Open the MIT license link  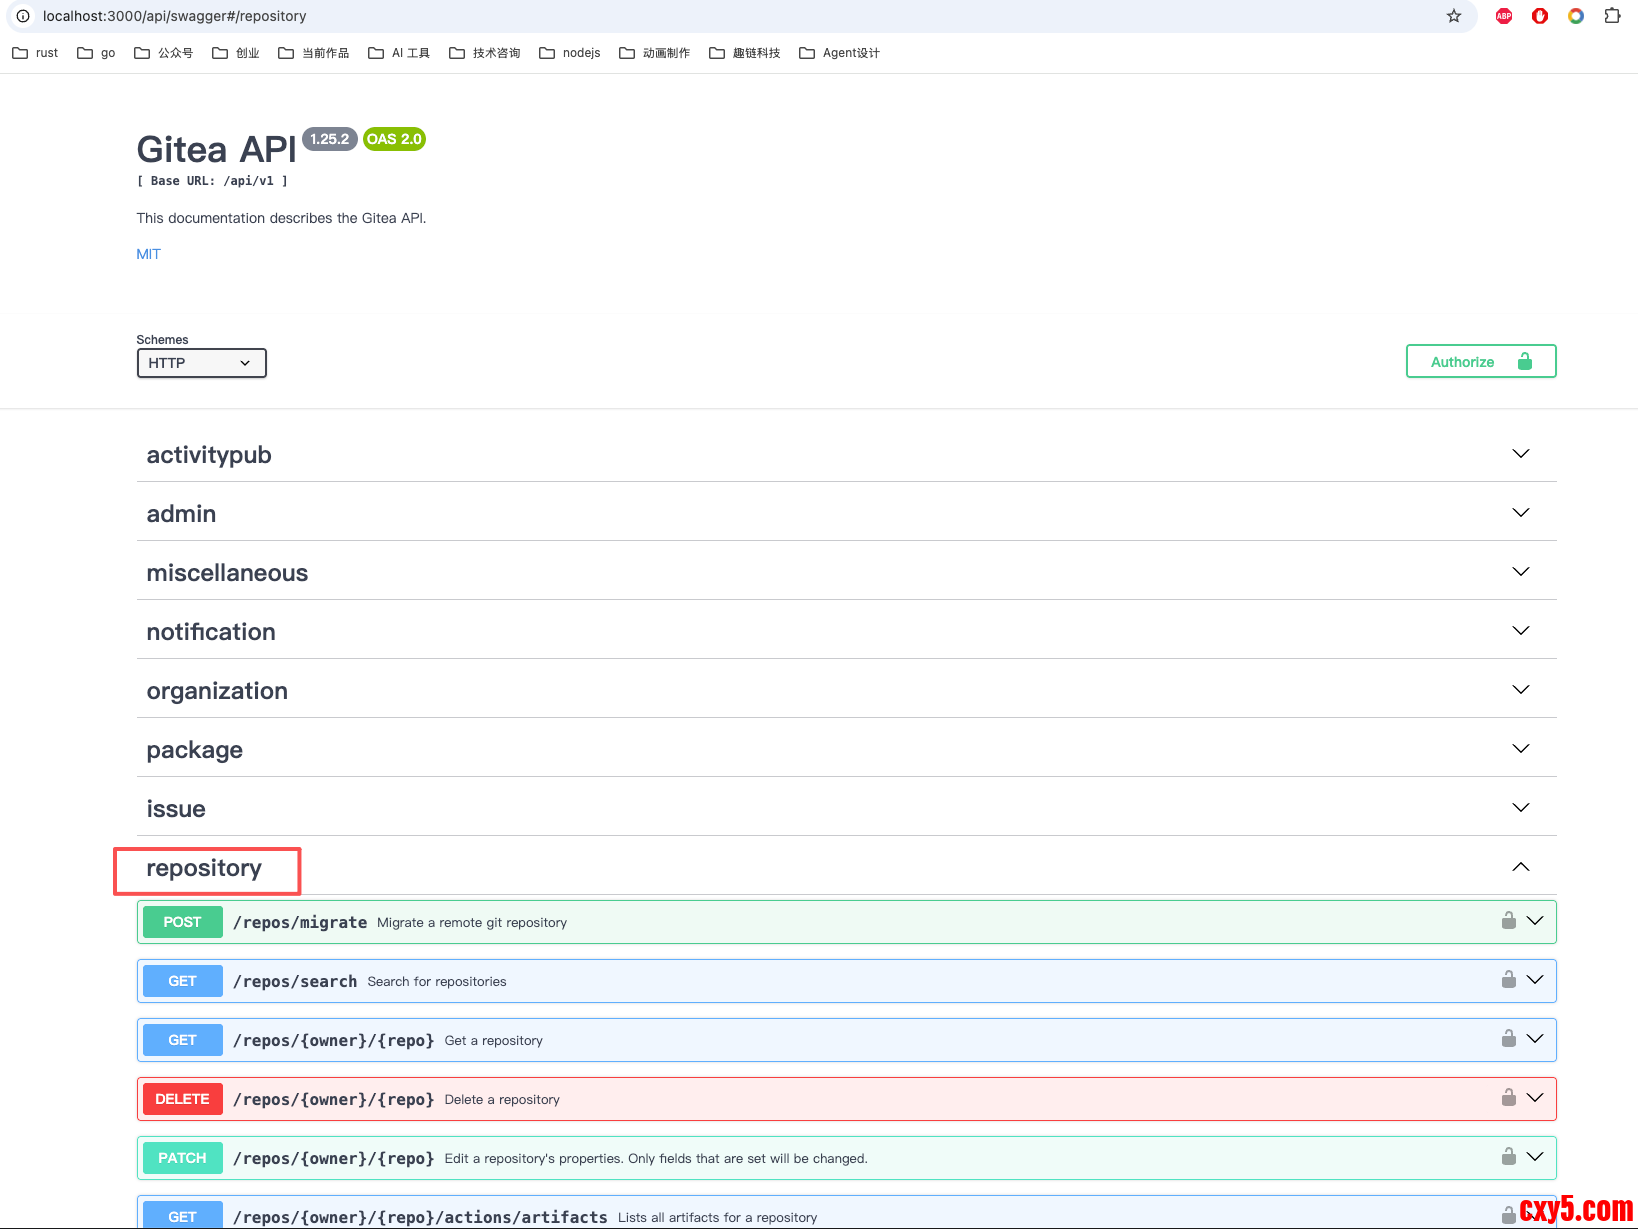[148, 254]
